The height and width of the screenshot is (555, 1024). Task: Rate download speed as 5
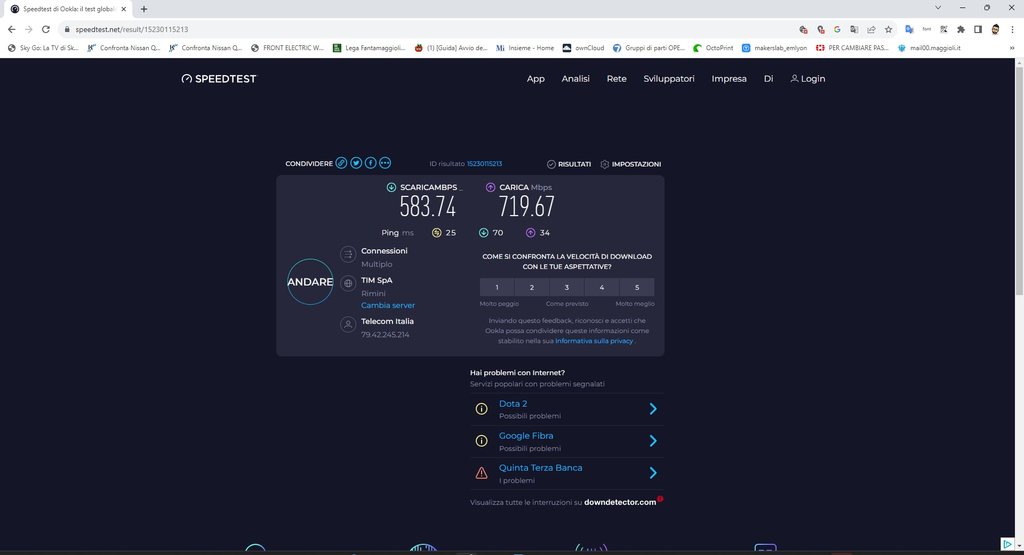point(636,287)
